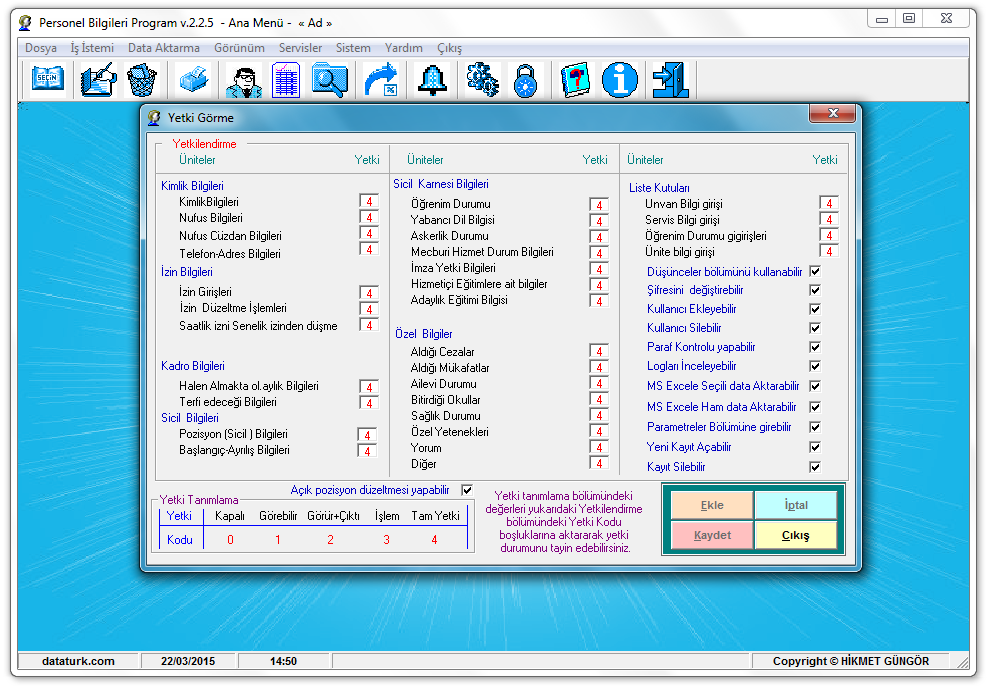Click the date 22/03/2015 in status bar
This screenshot has width=987, height=687.
[188, 661]
